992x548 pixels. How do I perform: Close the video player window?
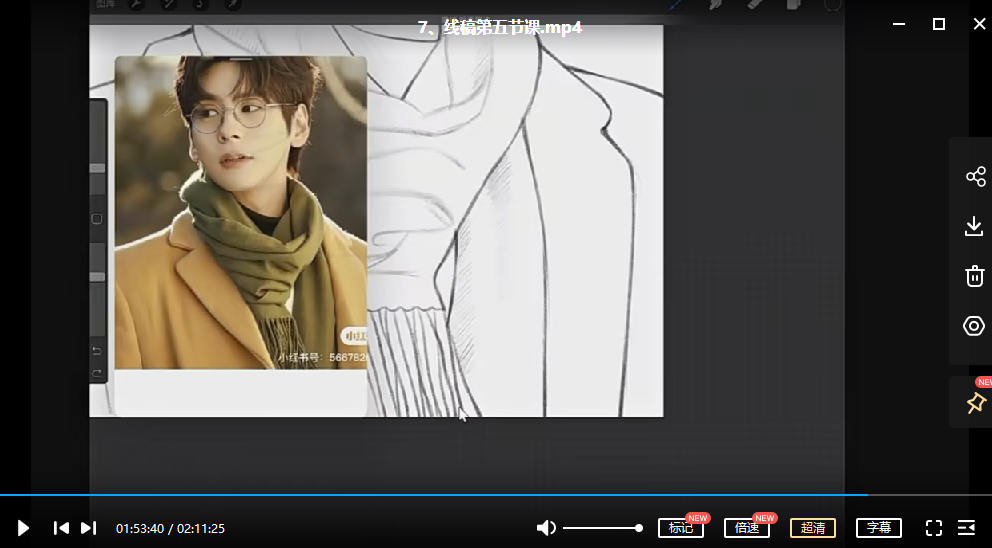[x=979, y=24]
